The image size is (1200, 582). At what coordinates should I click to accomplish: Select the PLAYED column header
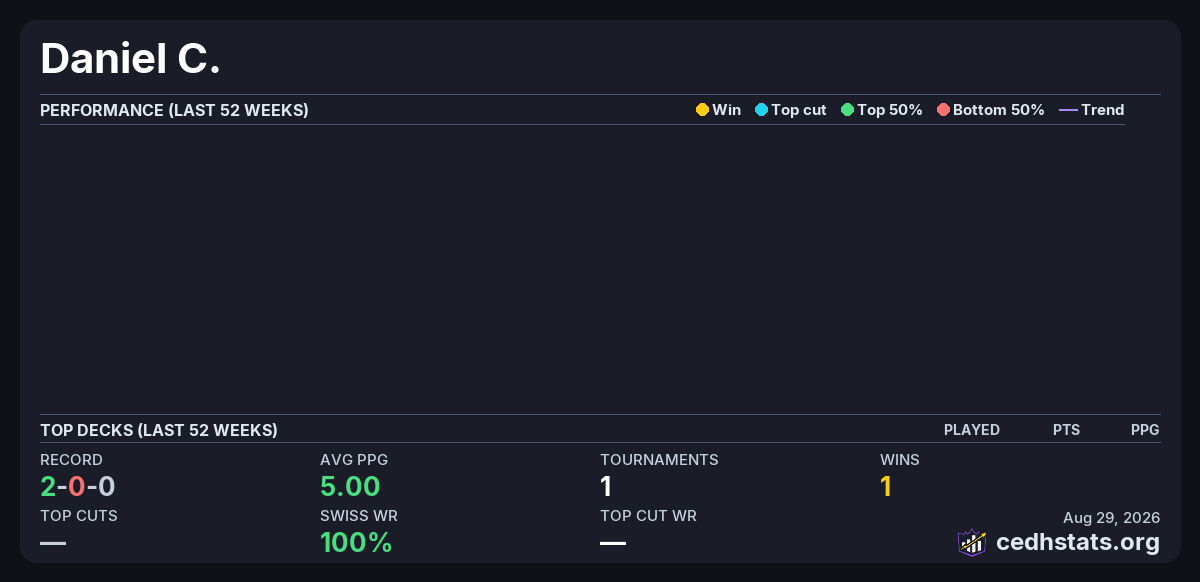(x=972, y=430)
